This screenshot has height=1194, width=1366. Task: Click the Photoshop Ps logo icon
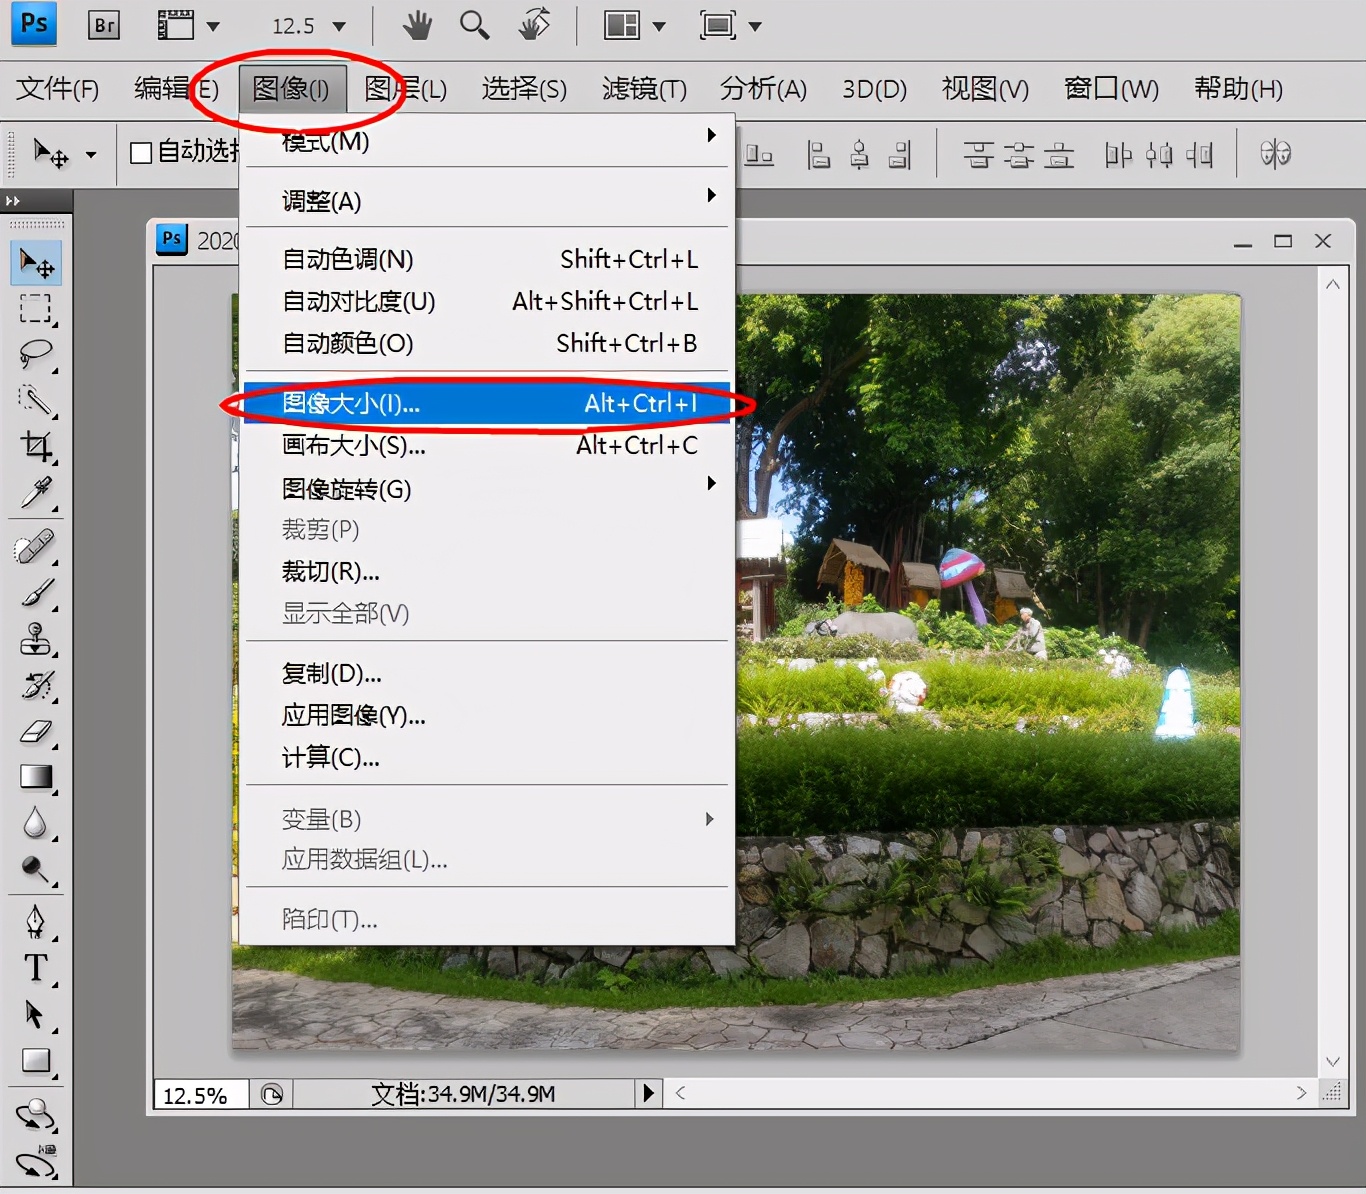pos(34,24)
